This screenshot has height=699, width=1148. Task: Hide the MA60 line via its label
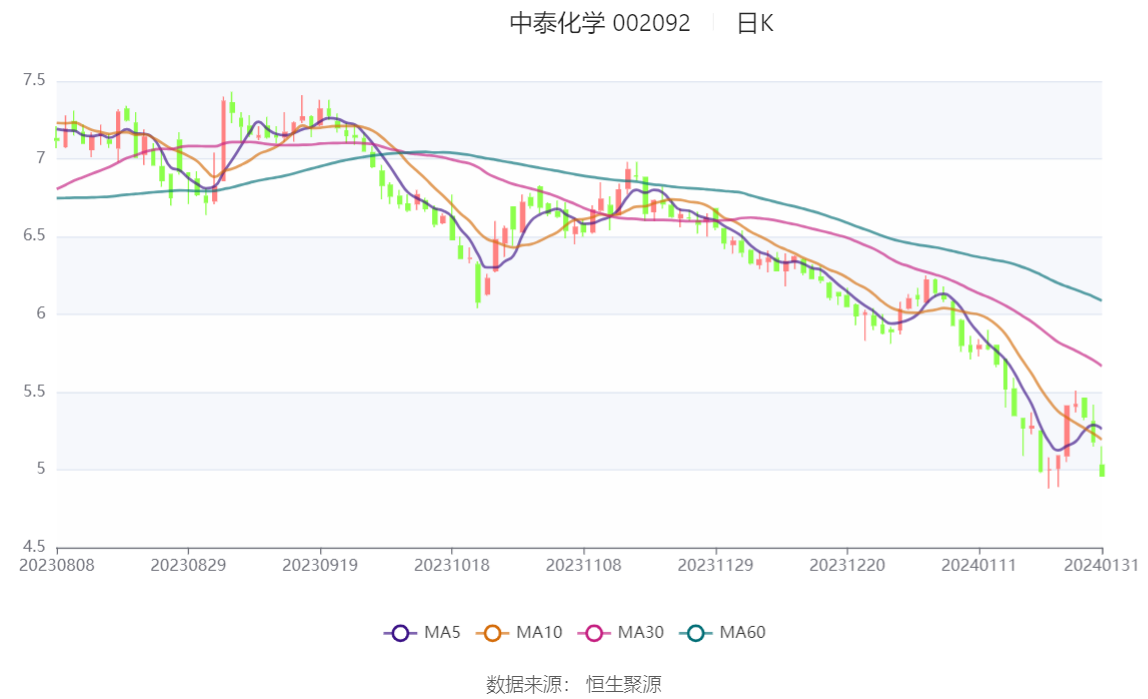742,632
